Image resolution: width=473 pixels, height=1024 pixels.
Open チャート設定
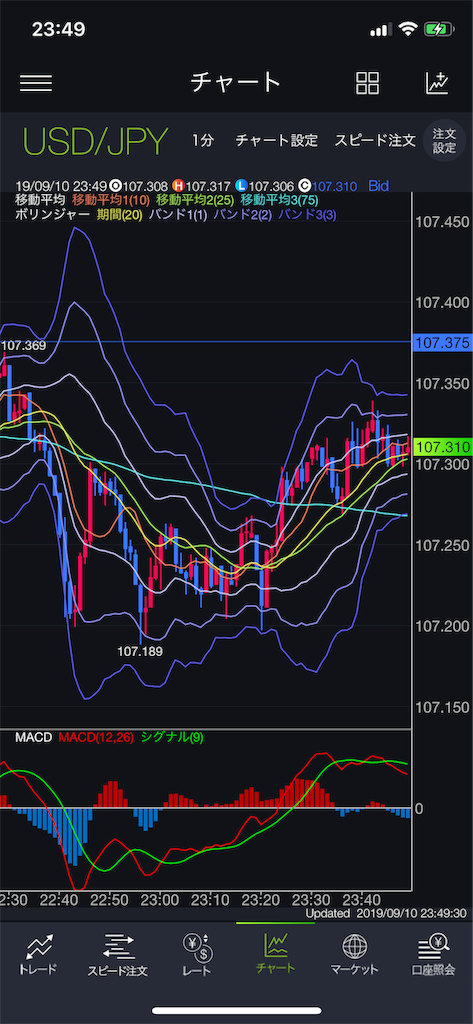277,140
